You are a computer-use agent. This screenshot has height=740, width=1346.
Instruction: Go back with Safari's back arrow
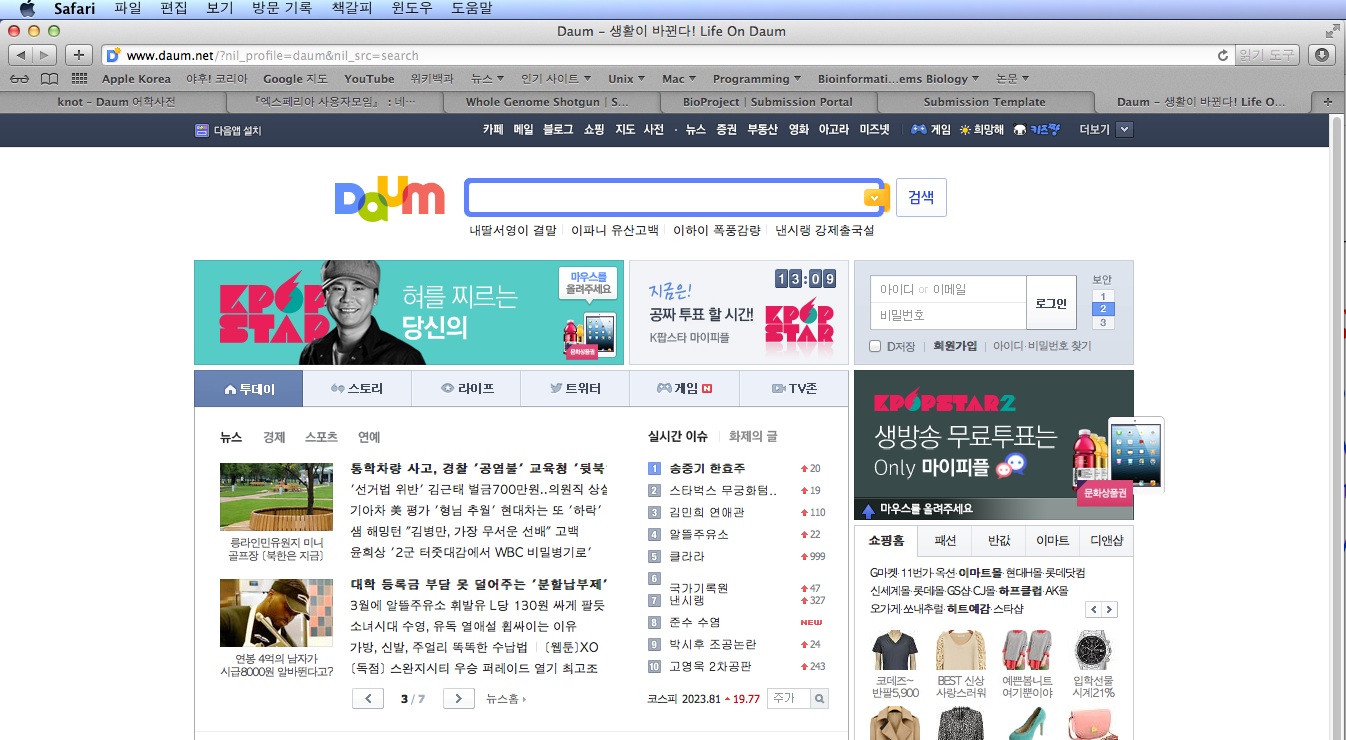coord(21,55)
